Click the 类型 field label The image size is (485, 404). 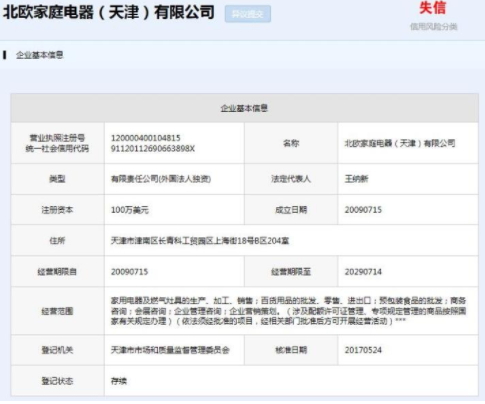(x=57, y=179)
